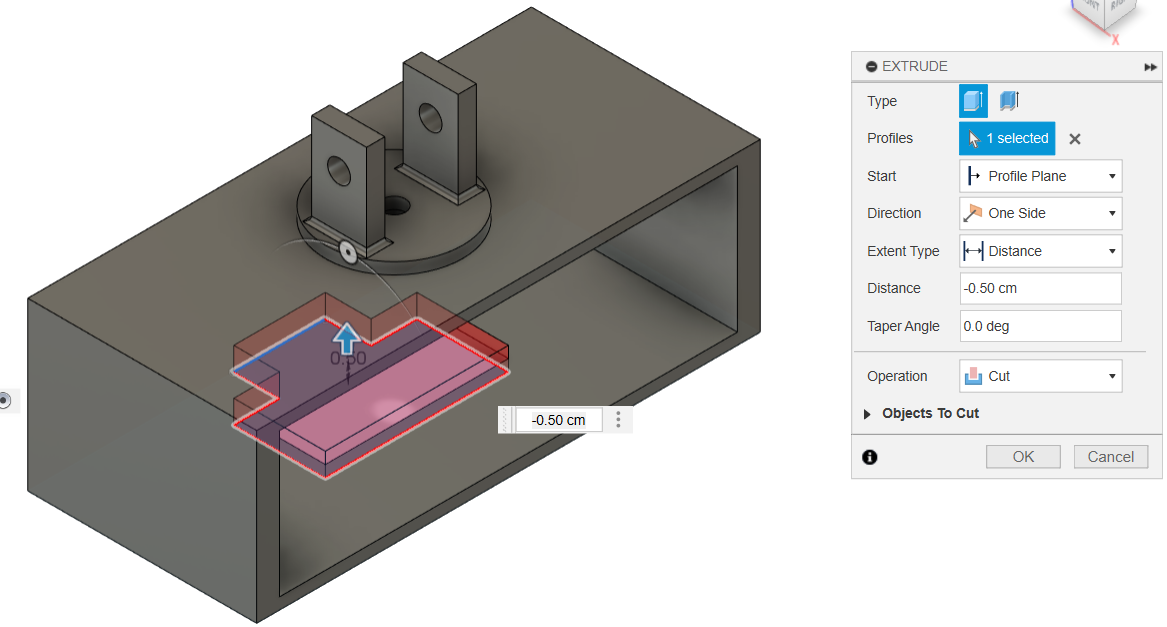
Task: Select the solid Extrude type icon
Action: coord(970,100)
